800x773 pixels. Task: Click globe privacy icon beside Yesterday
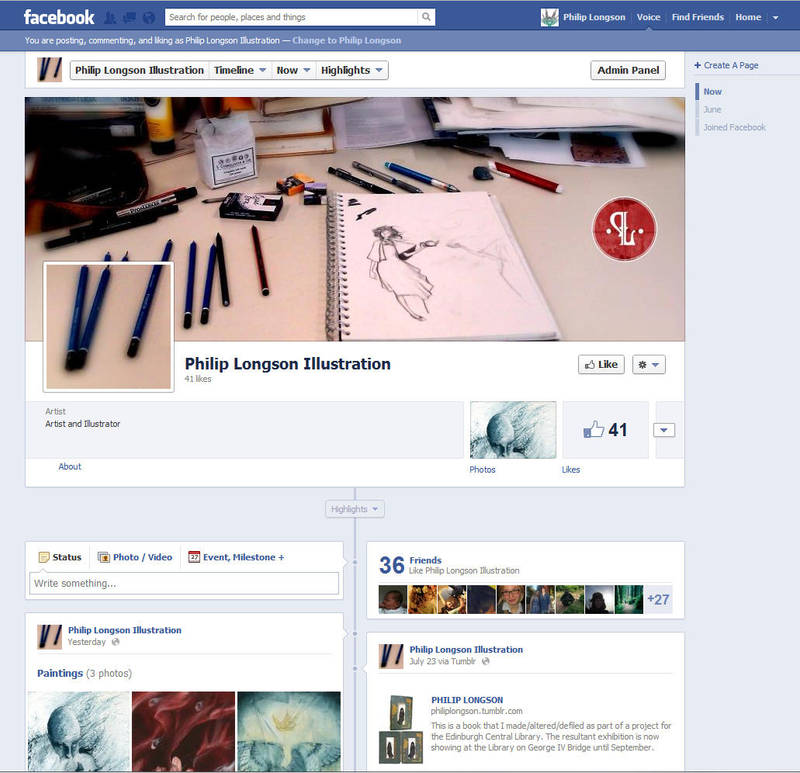(x=116, y=642)
